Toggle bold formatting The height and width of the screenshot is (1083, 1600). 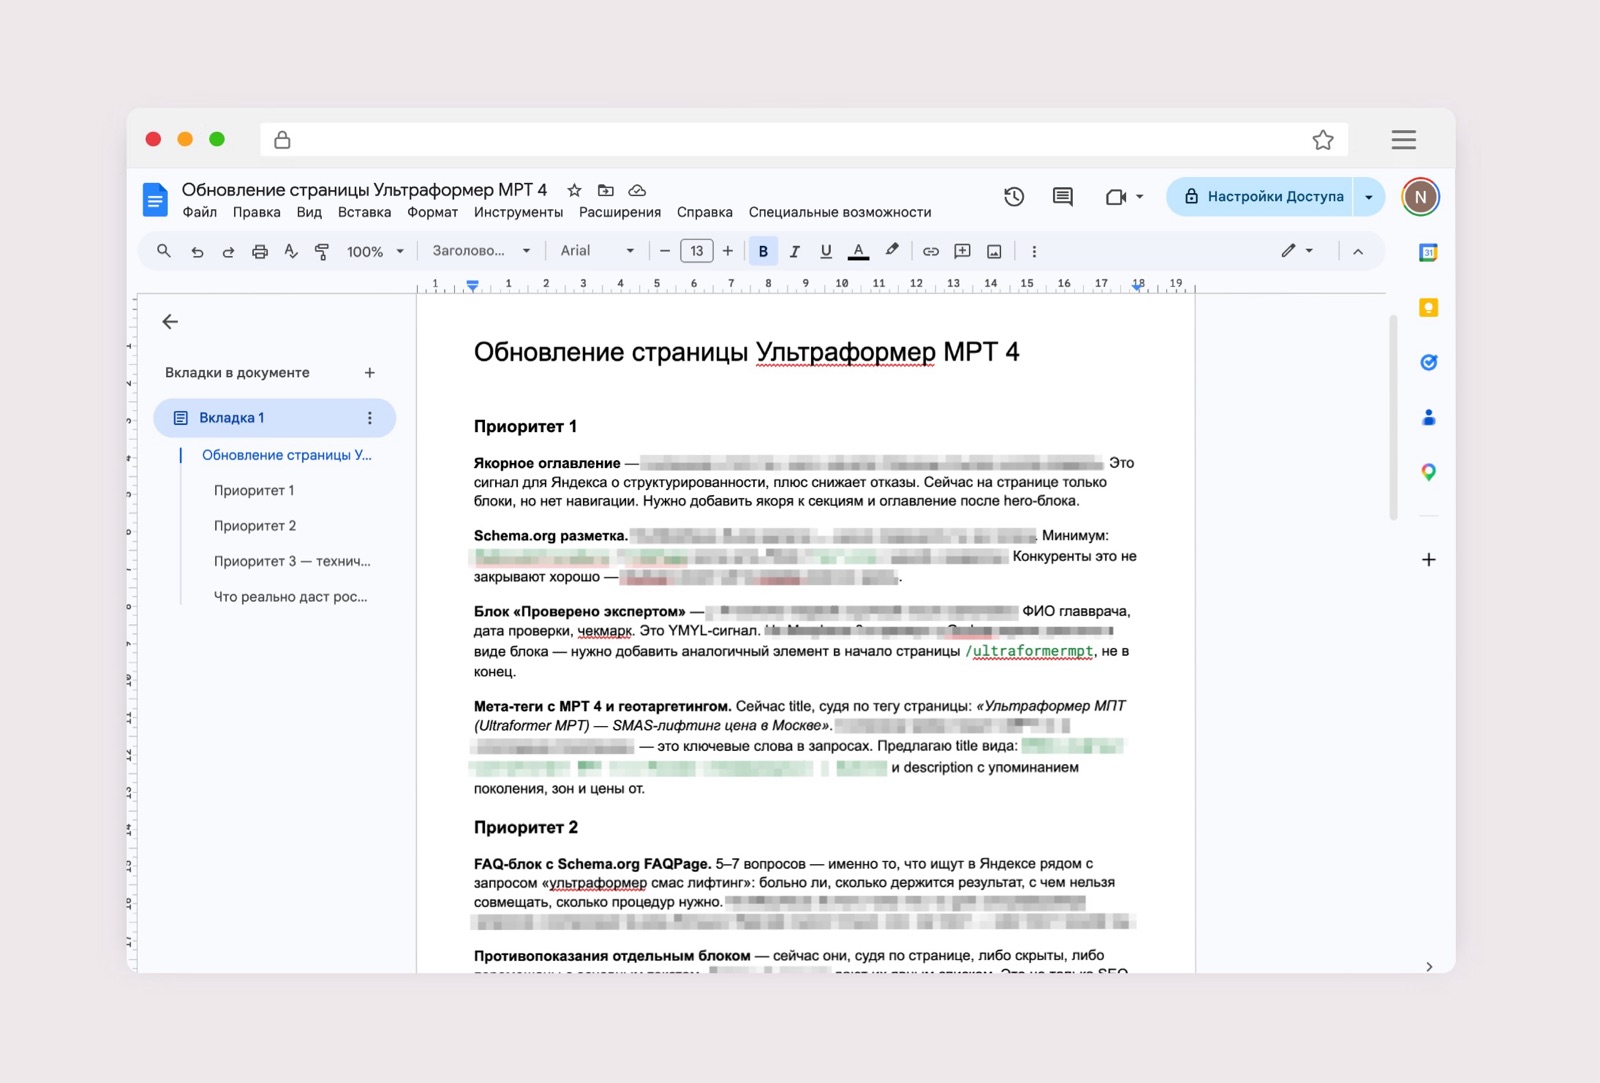coord(763,251)
